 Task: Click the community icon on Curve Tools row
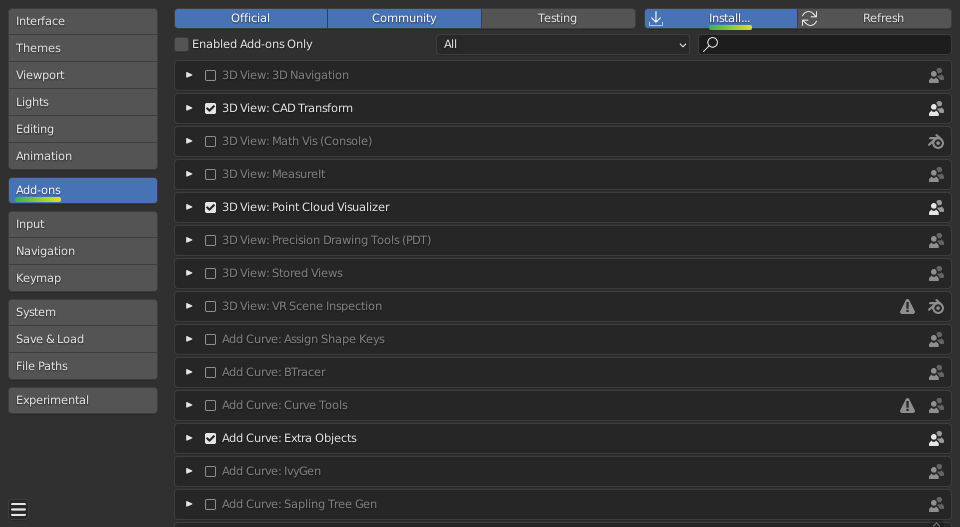[x=936, y=406]
